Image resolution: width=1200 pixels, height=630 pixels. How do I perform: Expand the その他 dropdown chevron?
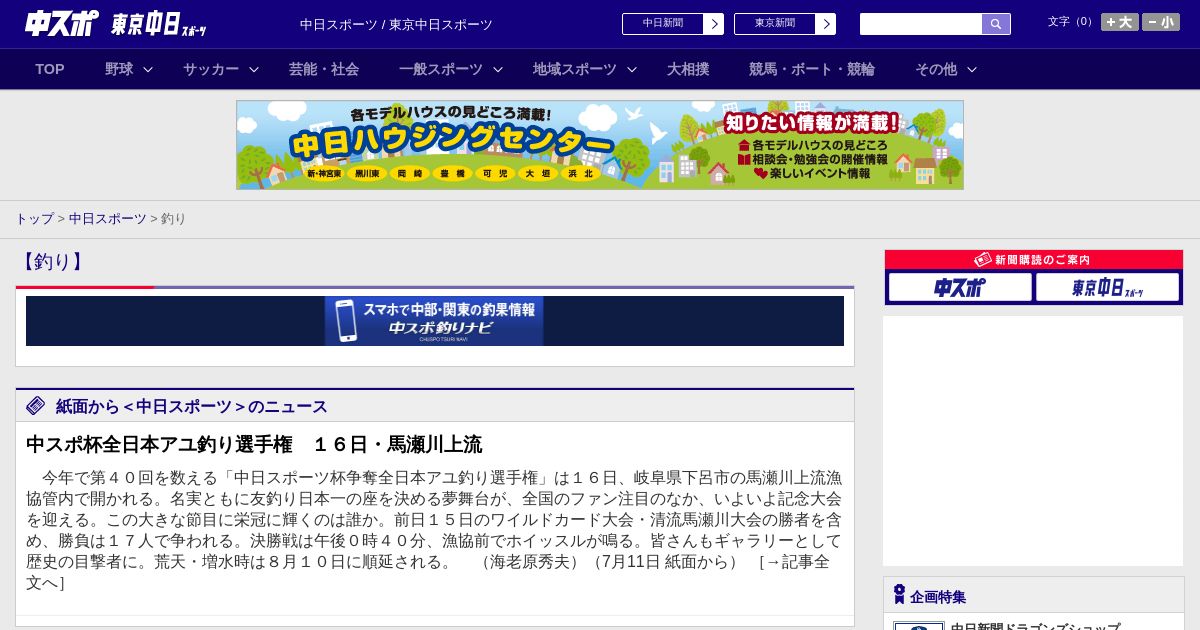coord(972,69)
